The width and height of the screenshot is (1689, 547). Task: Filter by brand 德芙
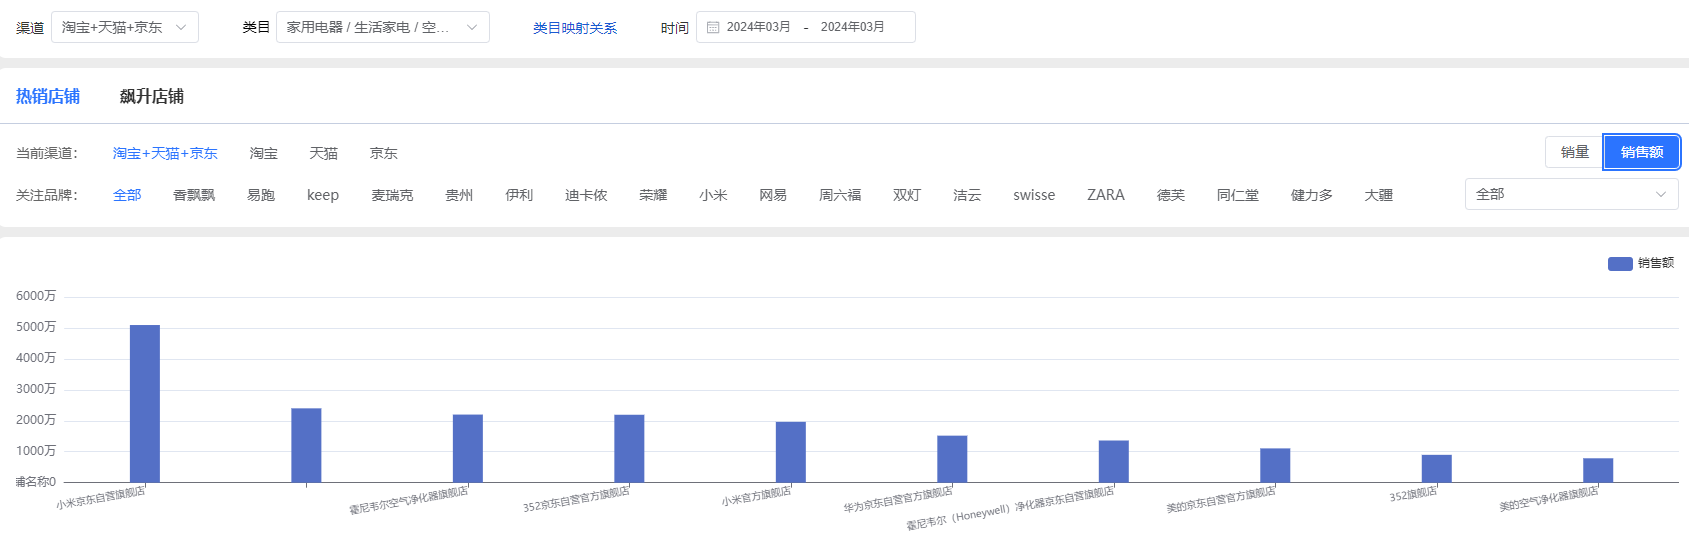pyautogui.click(x=1171, y=195)
